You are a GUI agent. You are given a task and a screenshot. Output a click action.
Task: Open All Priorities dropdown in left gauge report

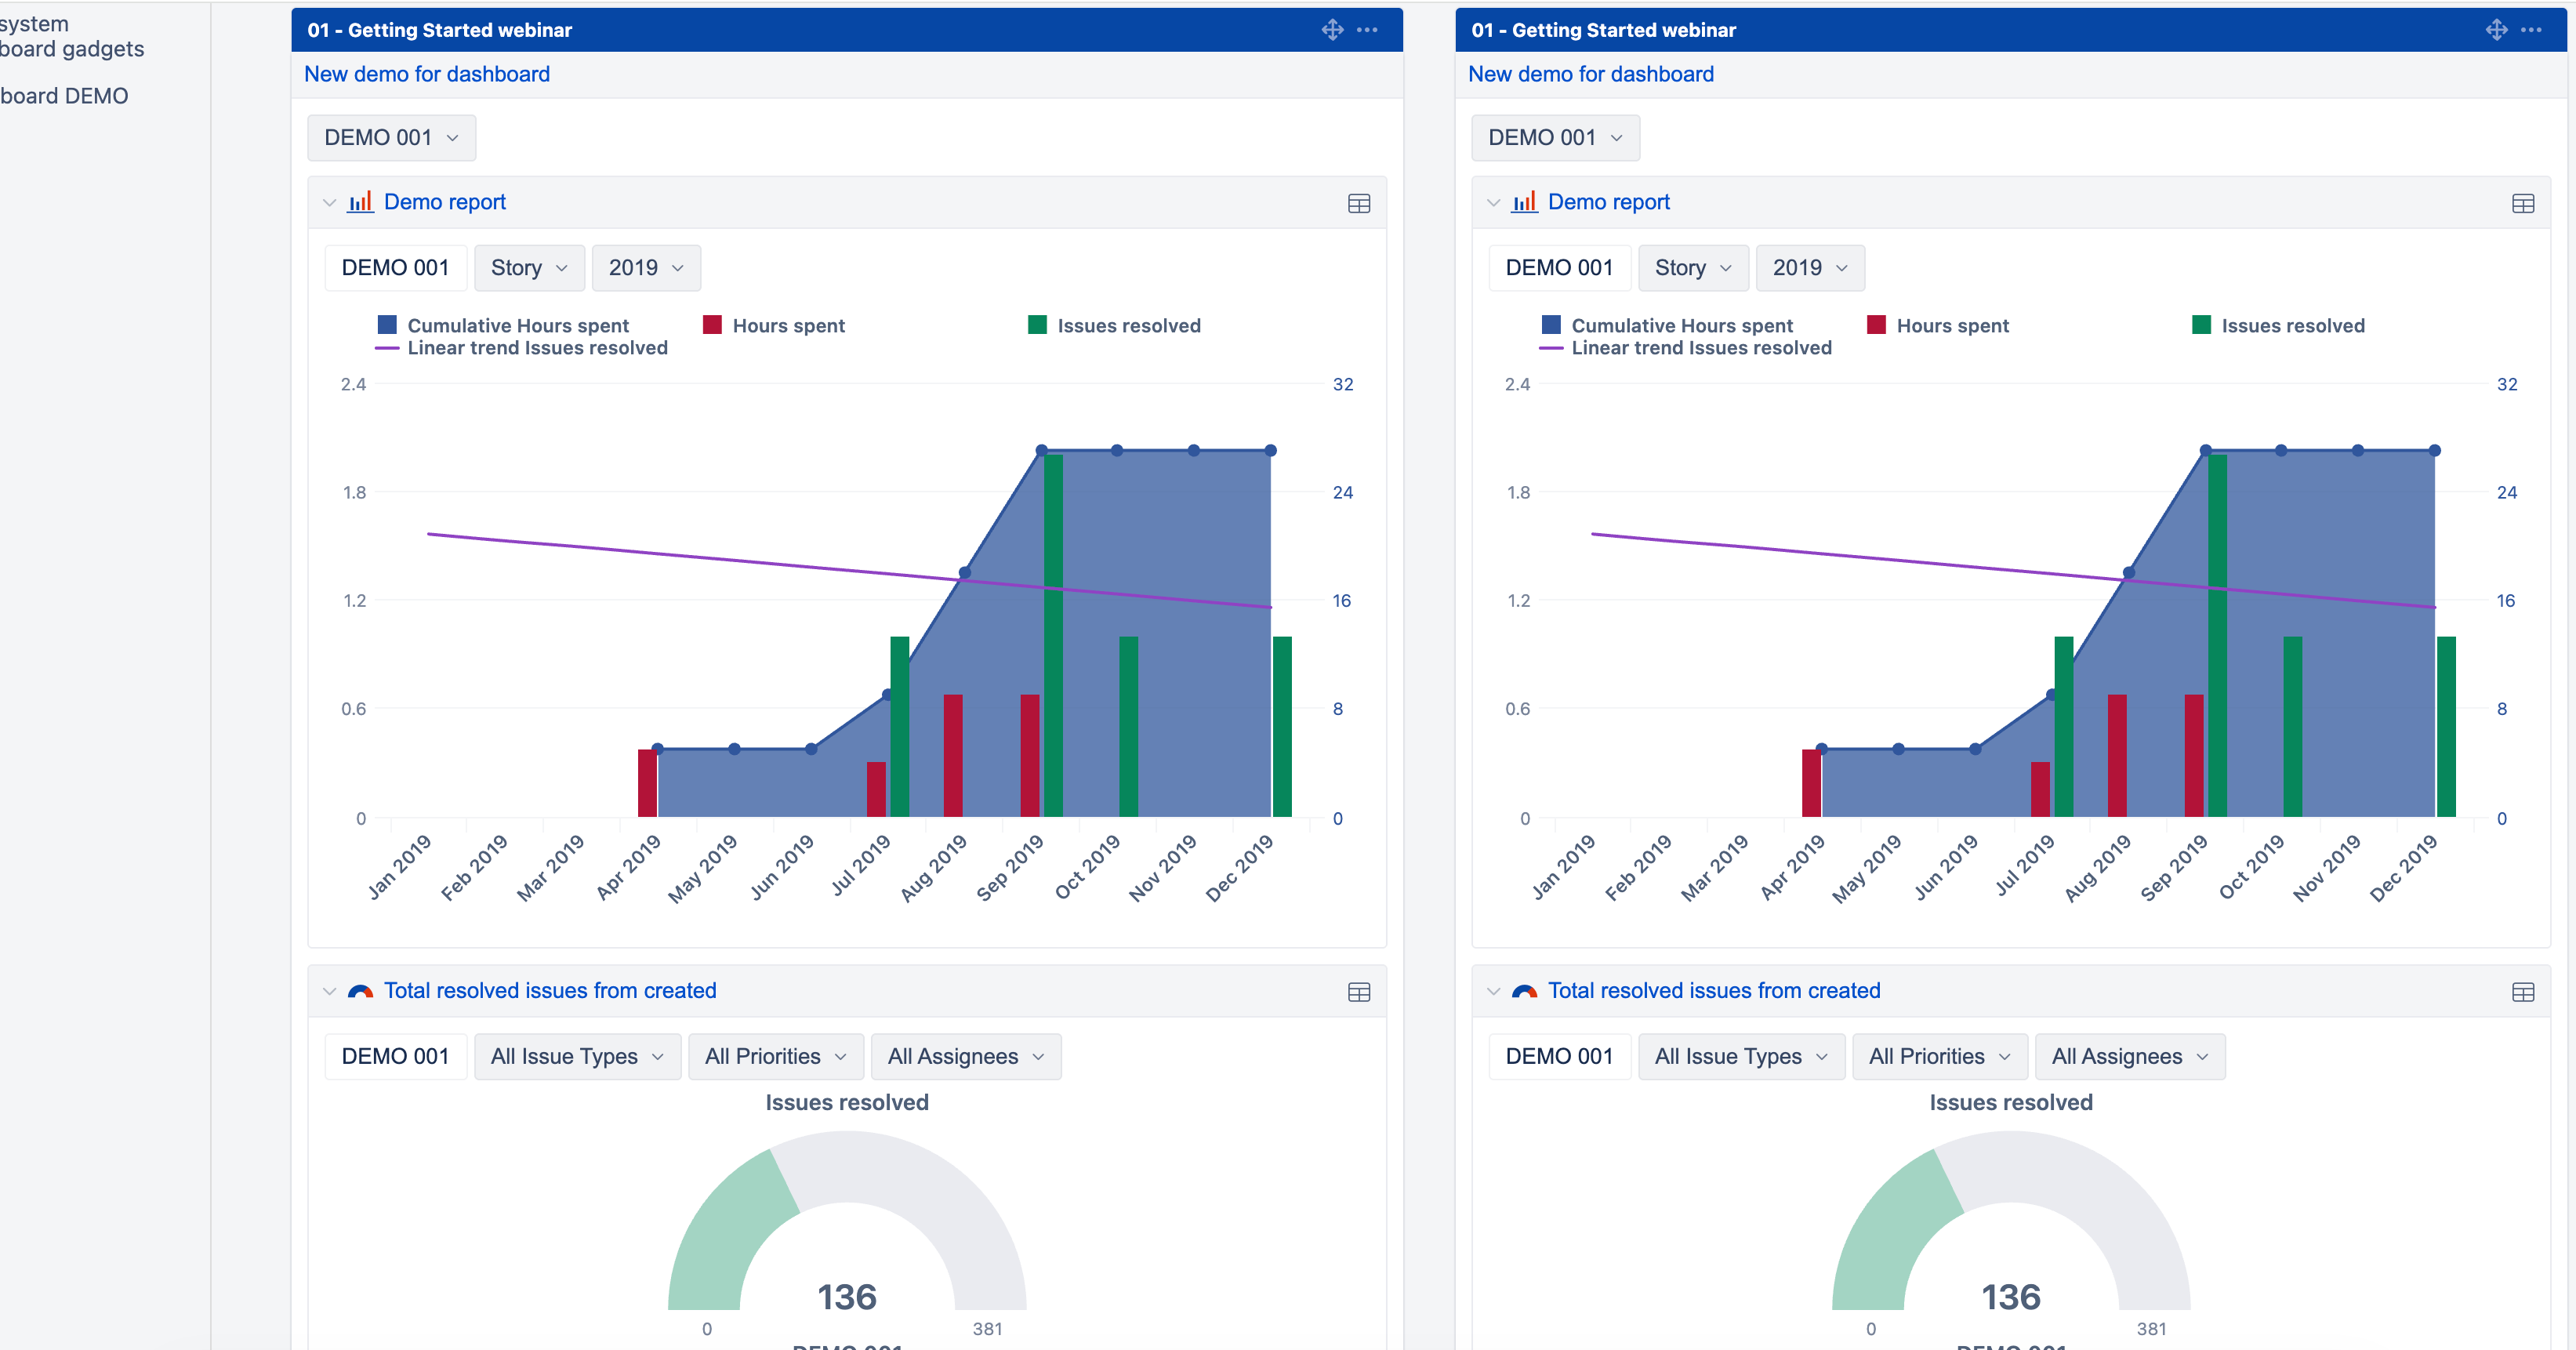click(775, 1057)
